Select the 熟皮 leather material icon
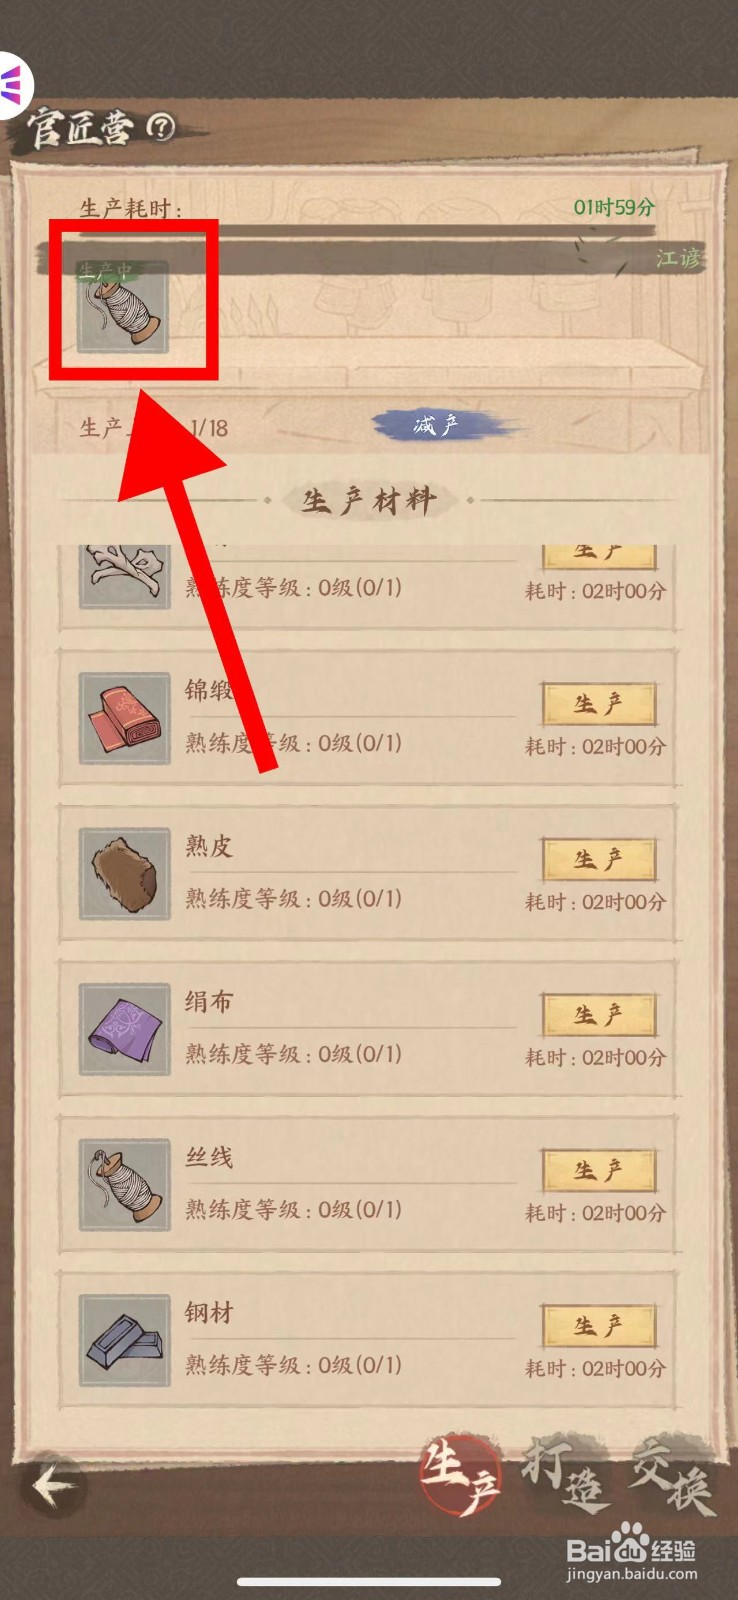738x1600 pixels. click(x=124, y=874)
